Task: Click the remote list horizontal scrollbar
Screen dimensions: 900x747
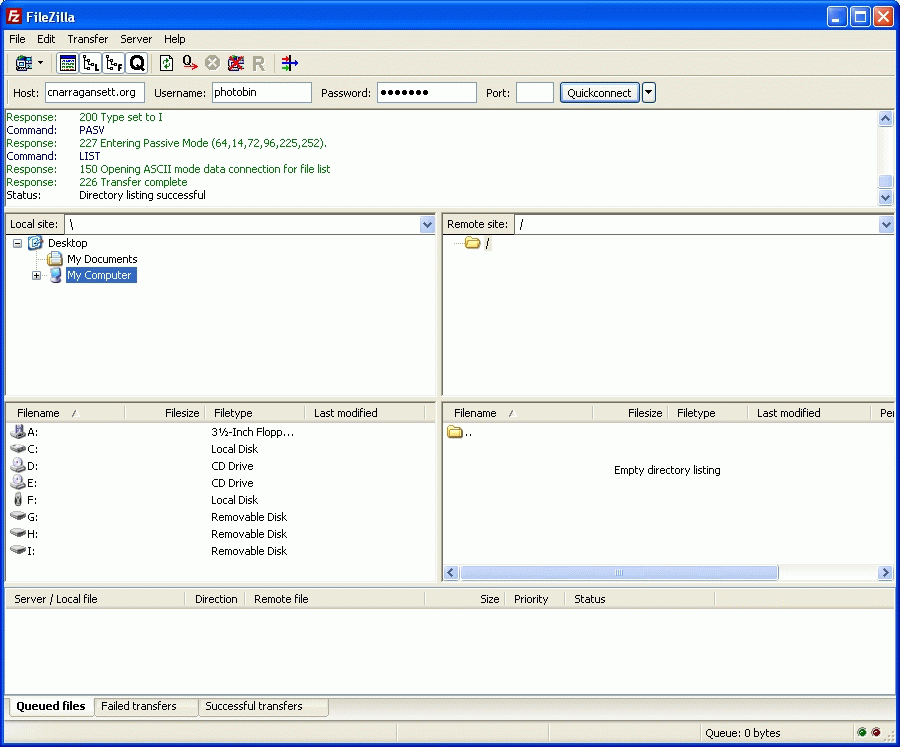Action: click(618, 573)
